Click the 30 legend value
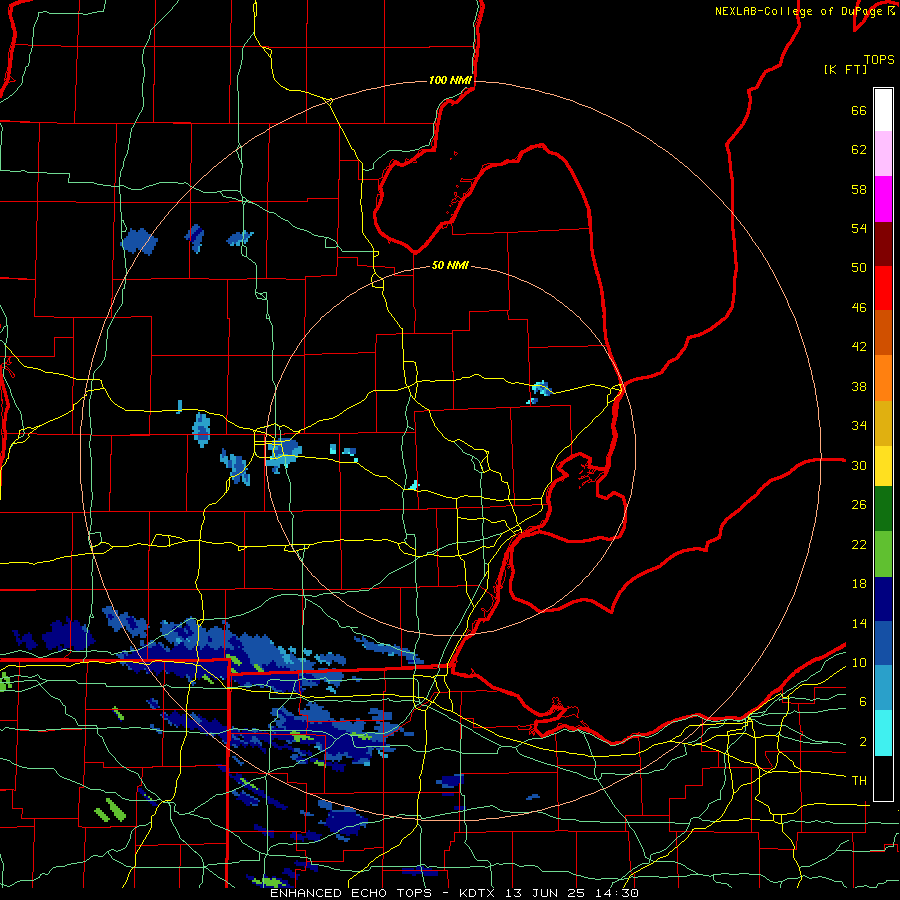Screen dimensions: 900x900 click(x=859, y=465)
